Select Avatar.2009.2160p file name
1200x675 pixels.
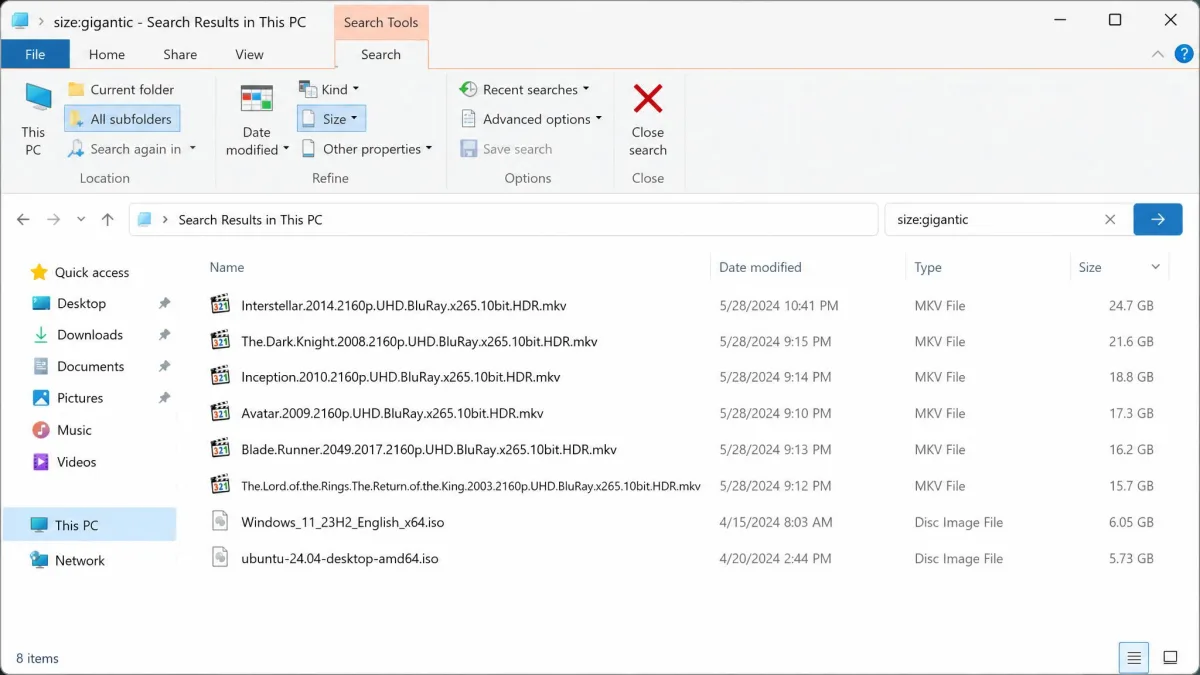pos(392,413)
